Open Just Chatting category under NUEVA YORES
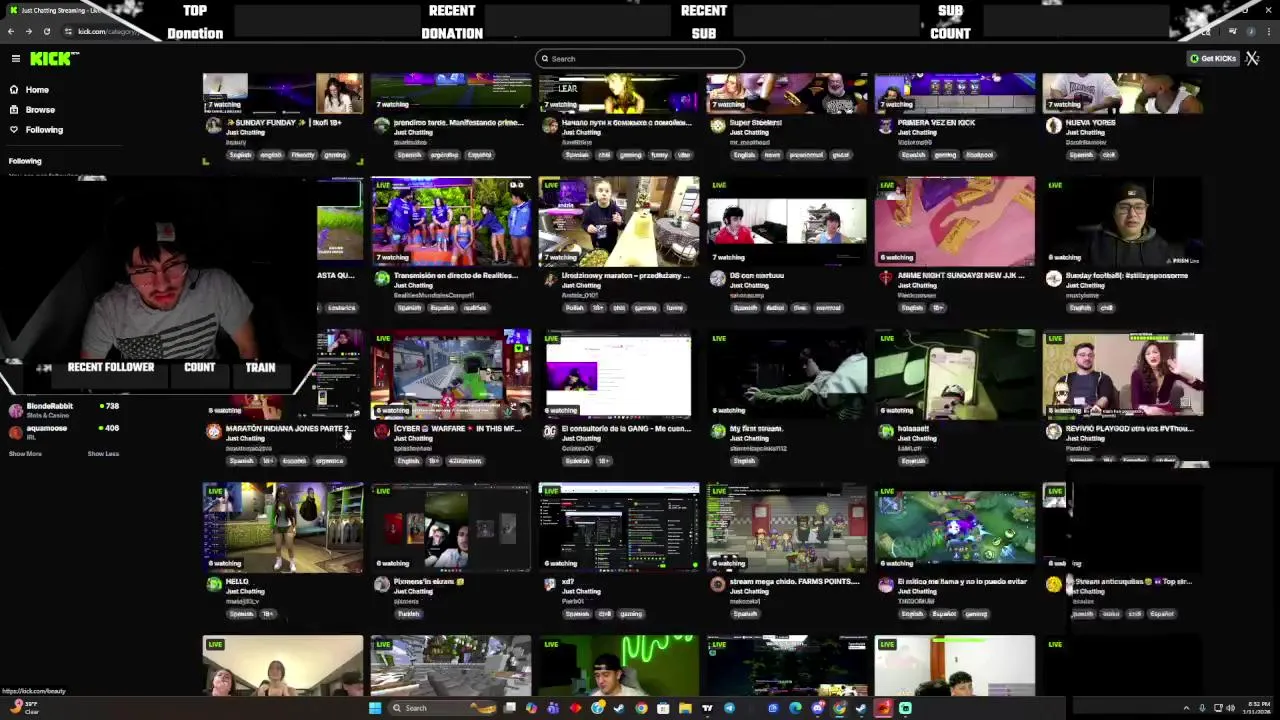 (x=1086, y=133)
